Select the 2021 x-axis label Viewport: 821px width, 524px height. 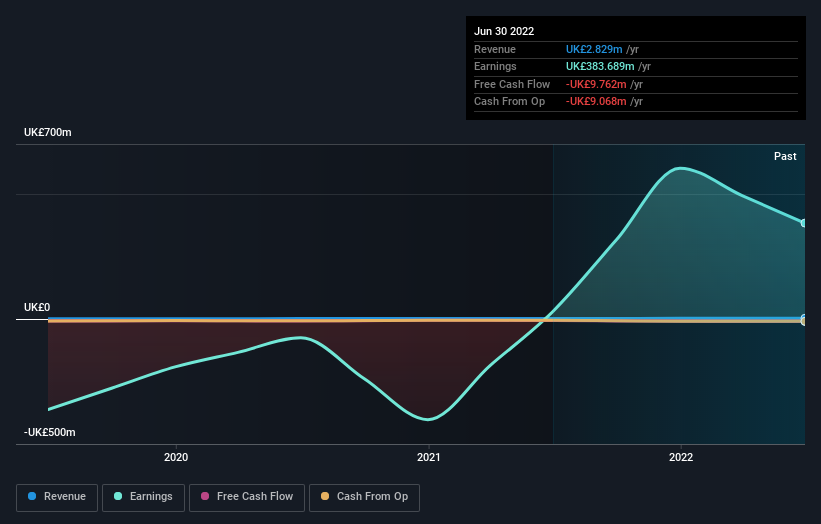[428, 457]
